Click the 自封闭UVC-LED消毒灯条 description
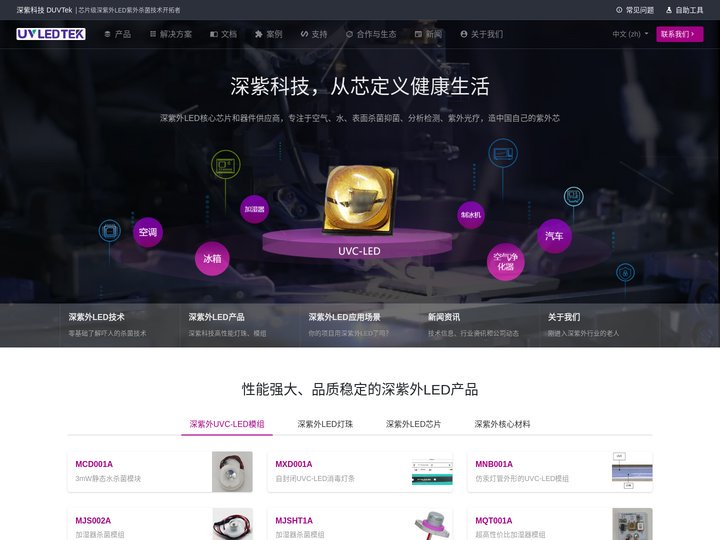 [x=315, y=478]
